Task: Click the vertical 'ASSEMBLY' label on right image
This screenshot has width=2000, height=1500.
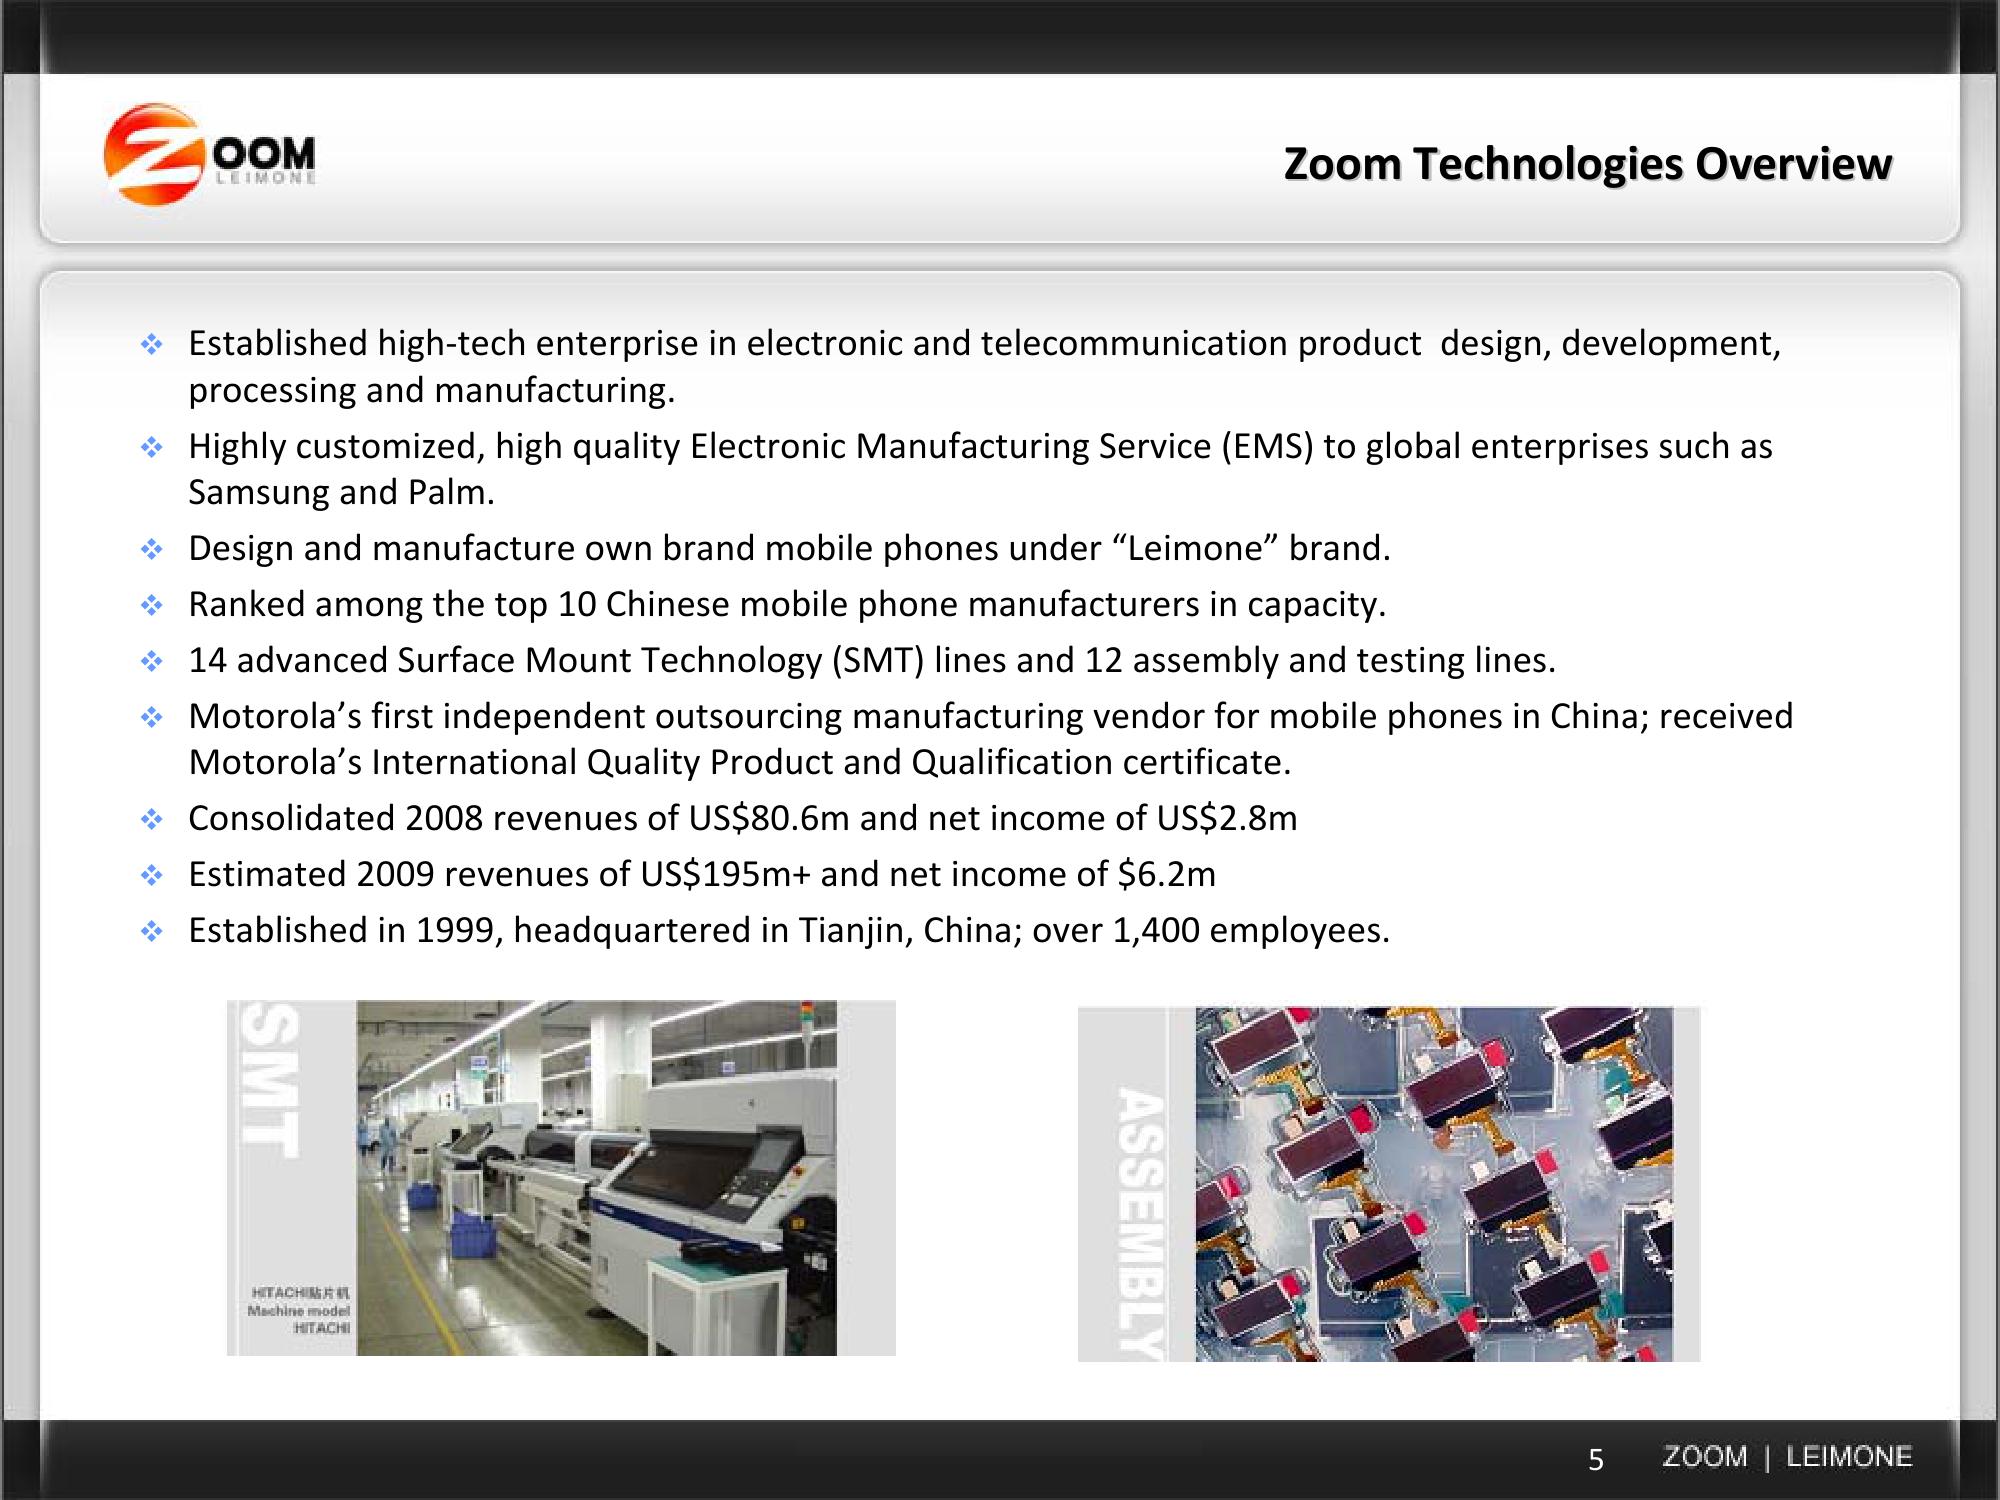Action: point(1141,1224)
